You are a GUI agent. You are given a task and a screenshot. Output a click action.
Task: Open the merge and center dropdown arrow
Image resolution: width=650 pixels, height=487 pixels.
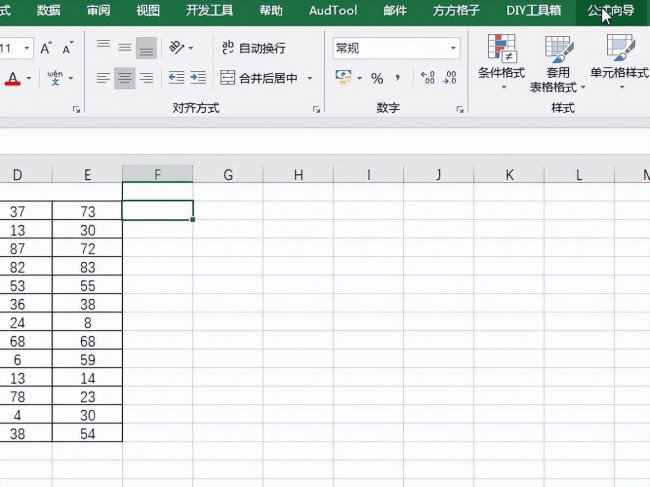click(310, 78)
